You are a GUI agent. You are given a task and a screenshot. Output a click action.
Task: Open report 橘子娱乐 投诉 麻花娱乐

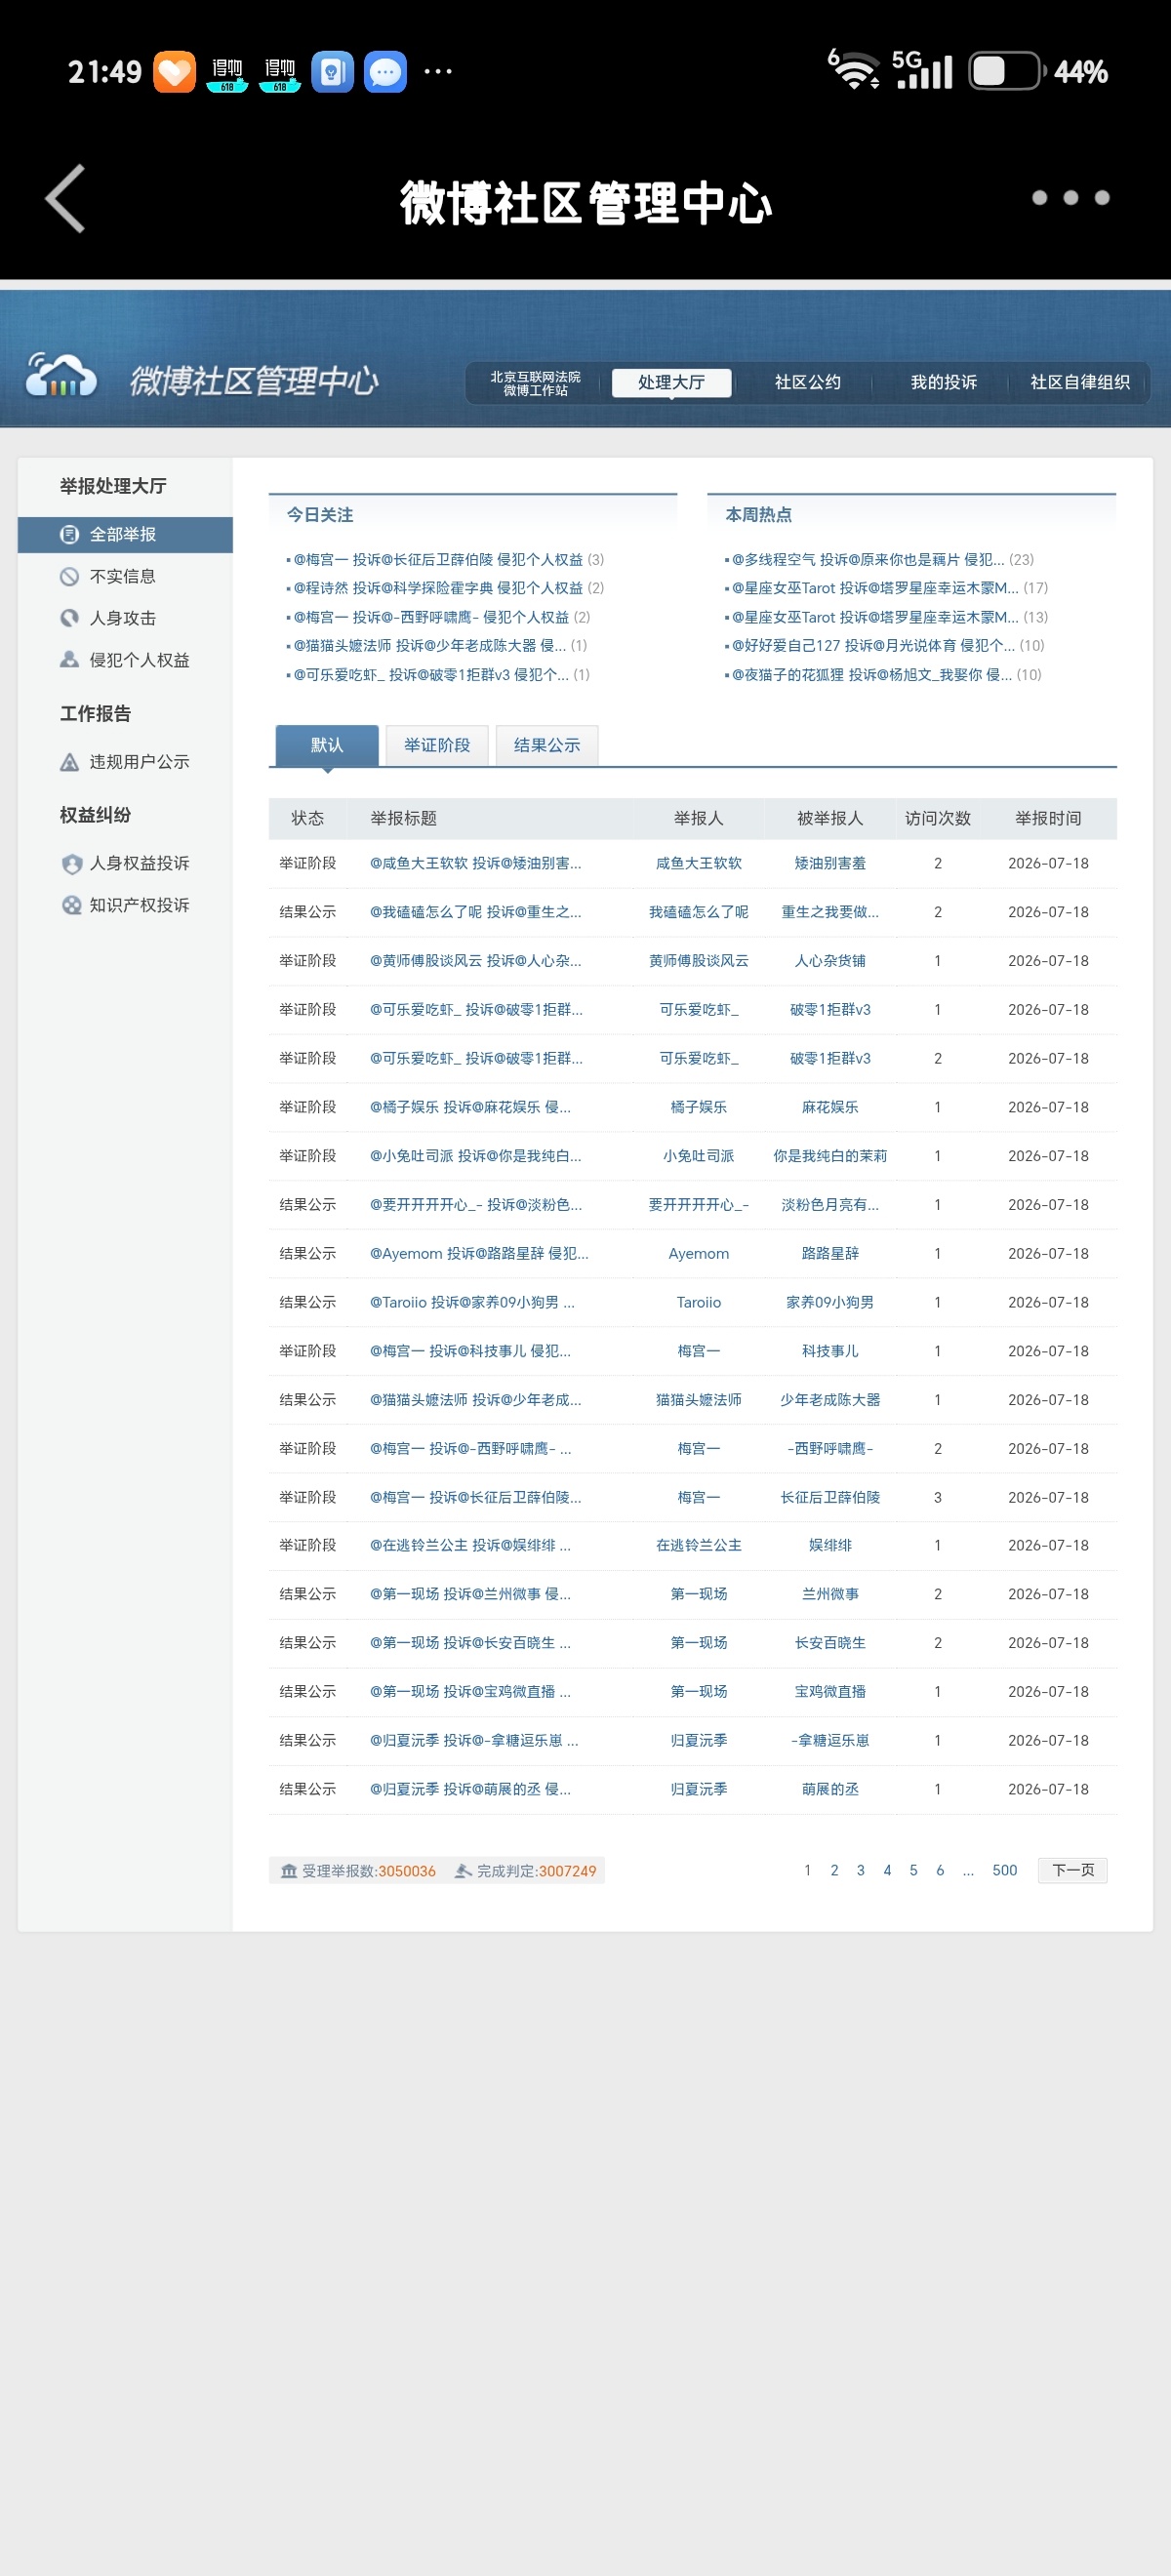[470, 1108]
